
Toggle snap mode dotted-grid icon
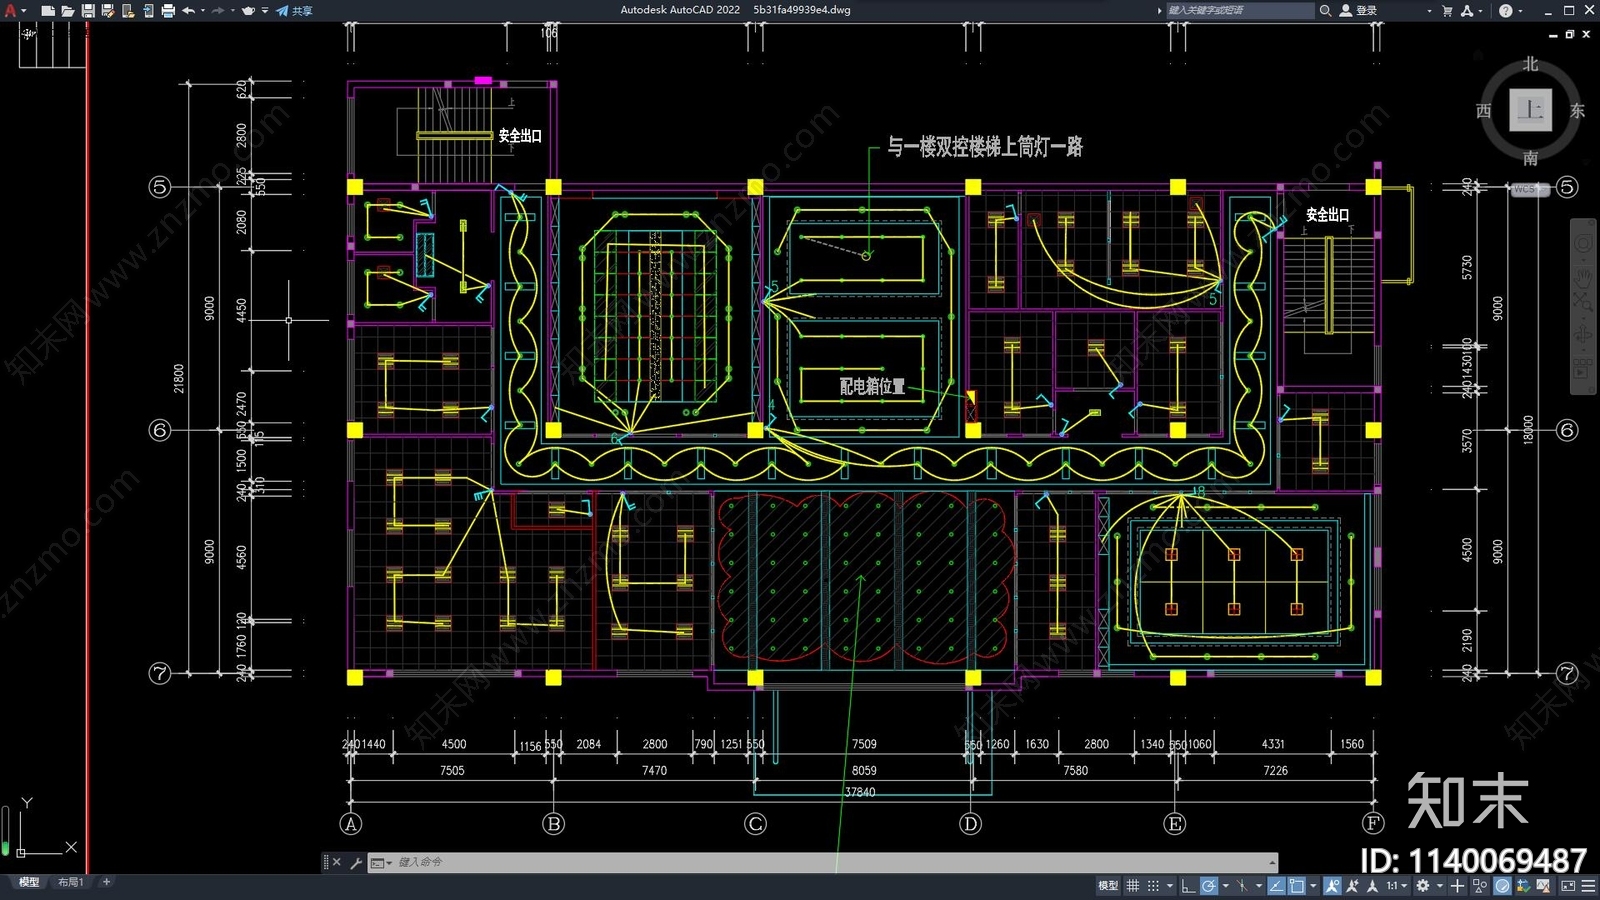[x=1153, y=886]
